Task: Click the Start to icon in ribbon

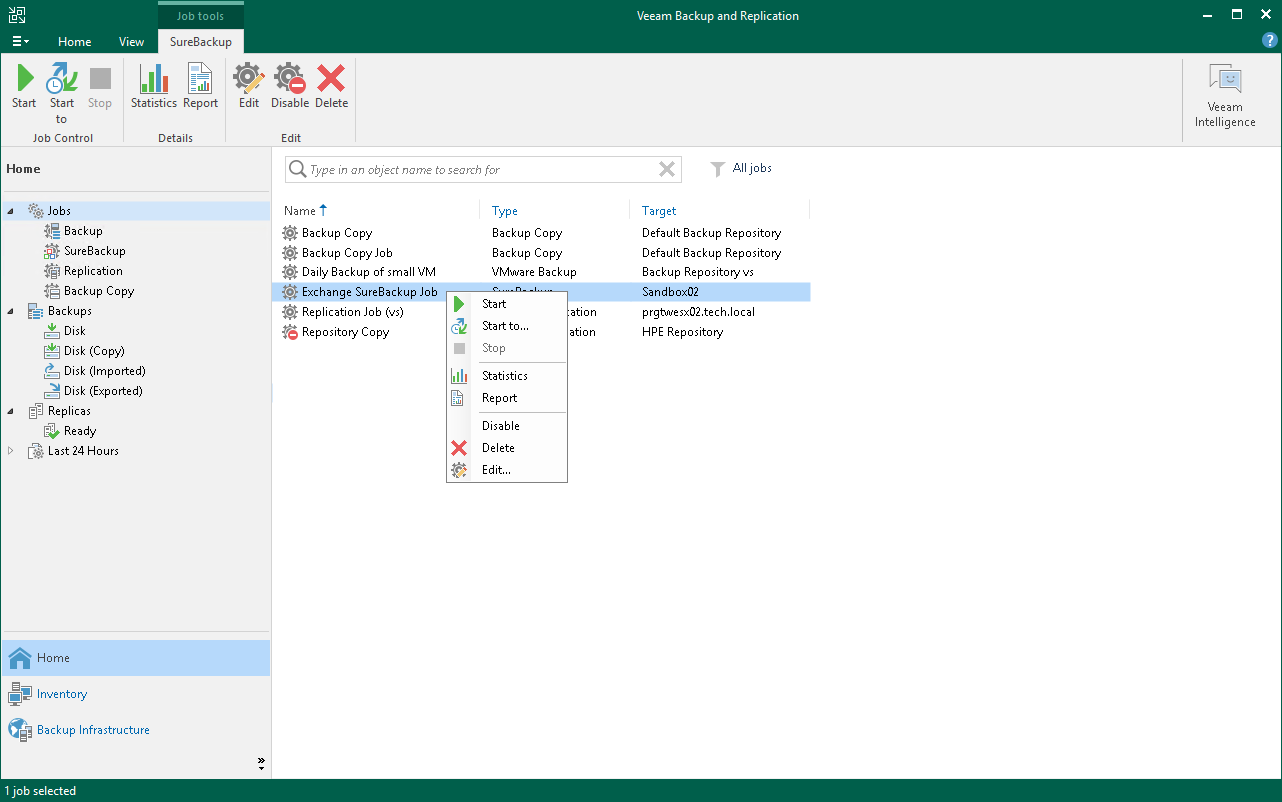Action: (61, 88)
